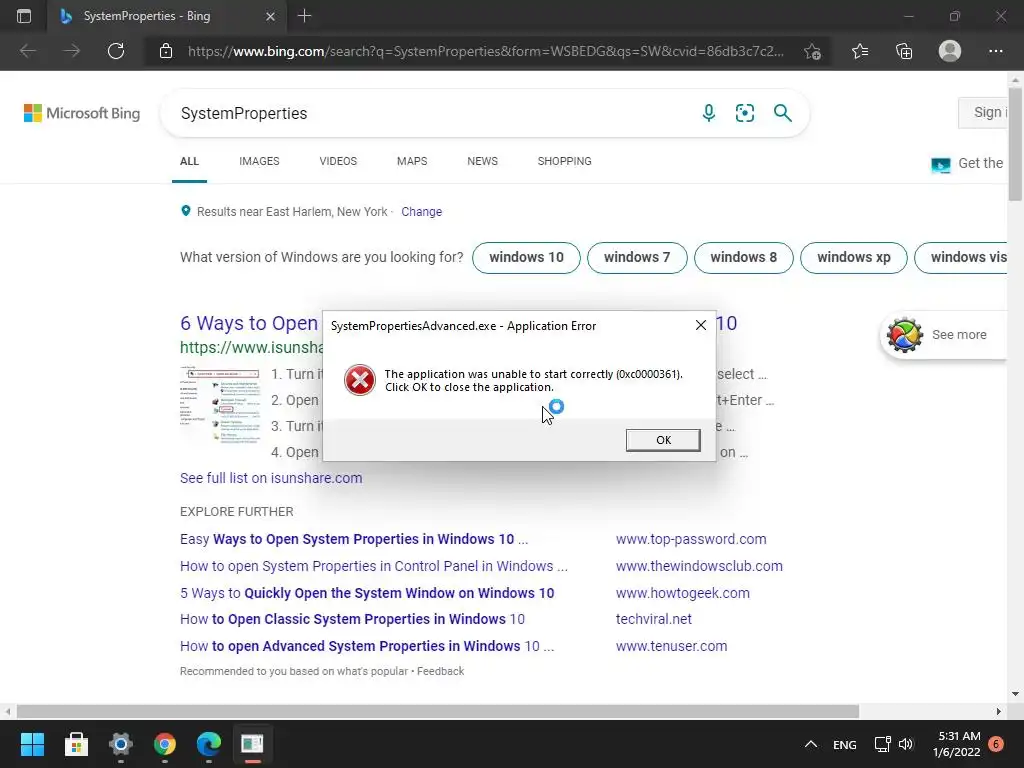Open the vertical tabs icon
Screen dimensions: 1024x768
click(24, 16)
